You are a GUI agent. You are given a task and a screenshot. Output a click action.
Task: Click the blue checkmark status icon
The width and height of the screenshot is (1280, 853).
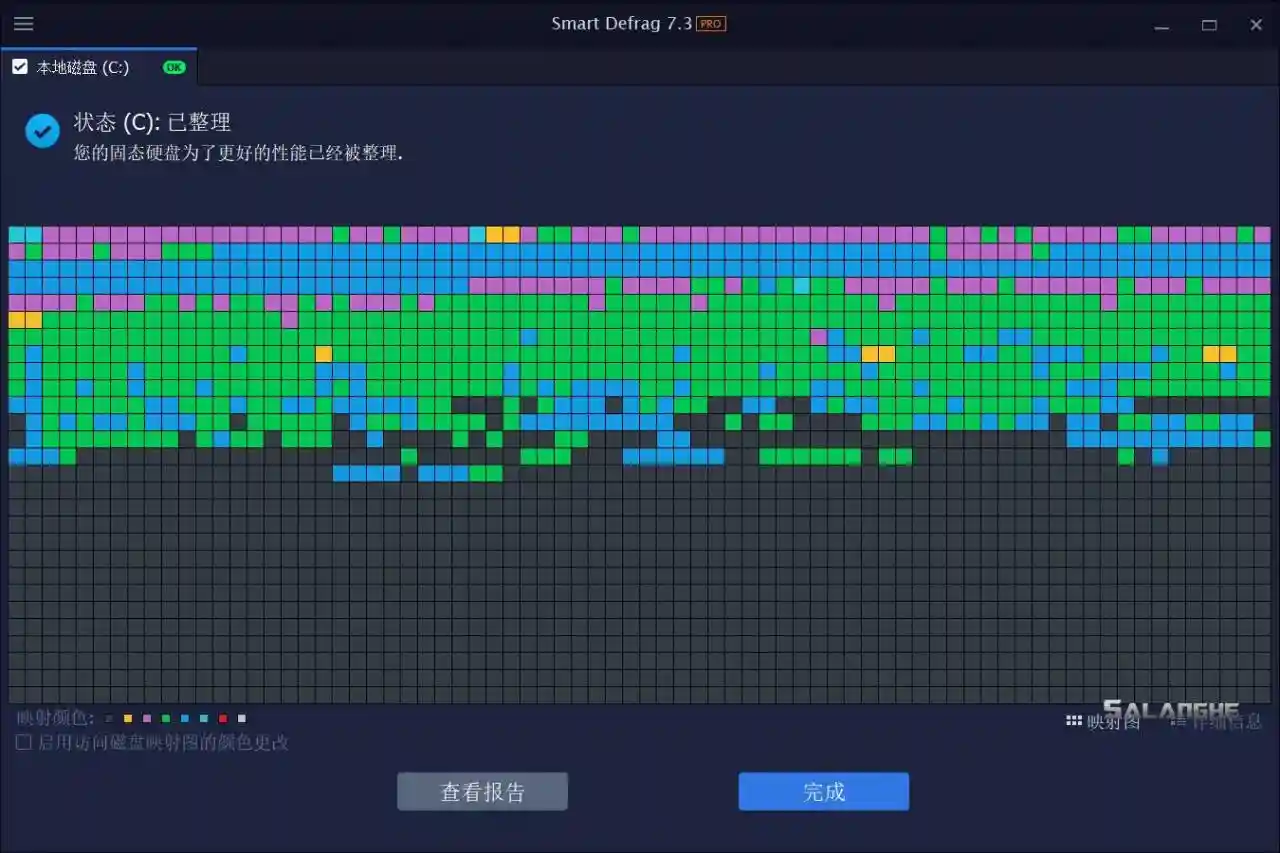pyautogui.click(x=42, y=130)
